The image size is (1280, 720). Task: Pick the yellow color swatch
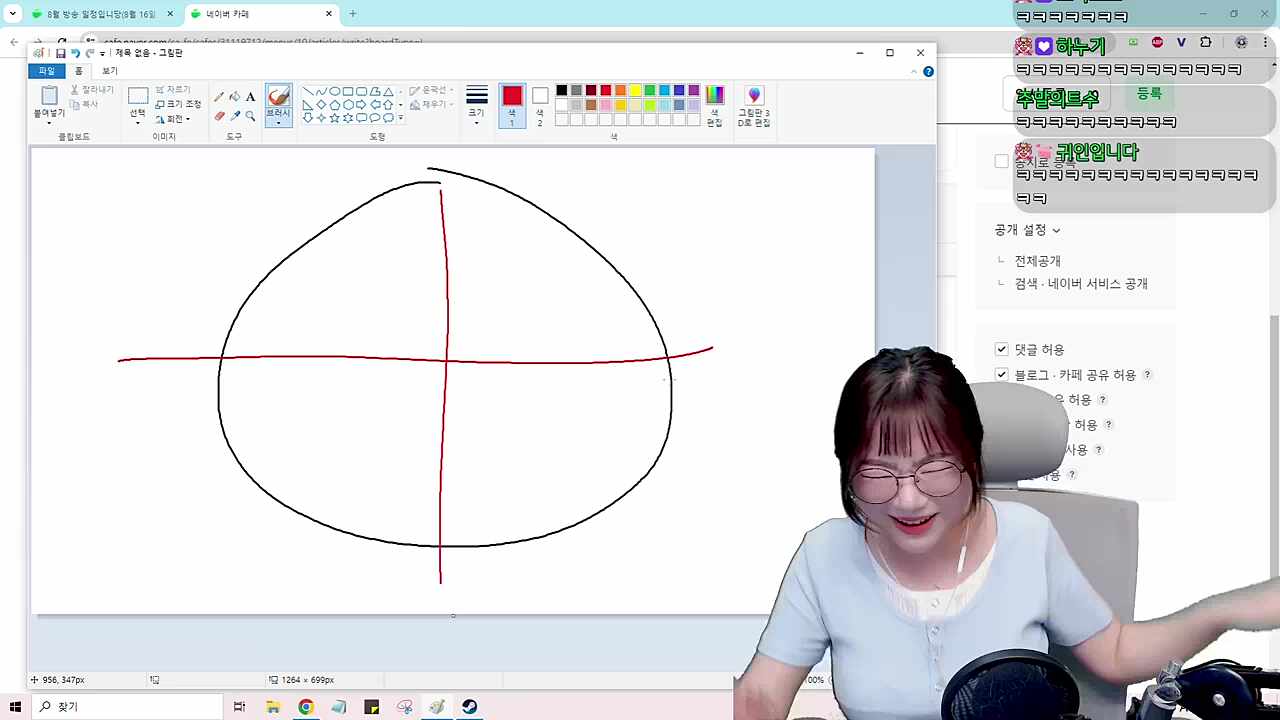(635, 91)
